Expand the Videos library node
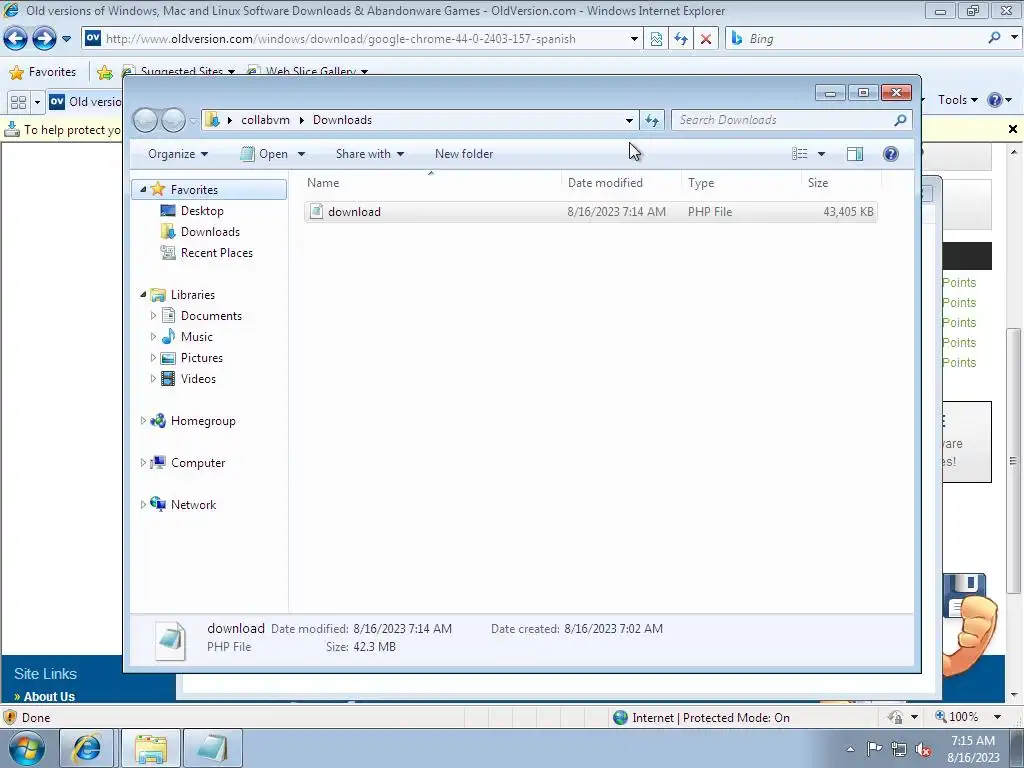Screen dimensions: 1024x768 pos(153,379)
